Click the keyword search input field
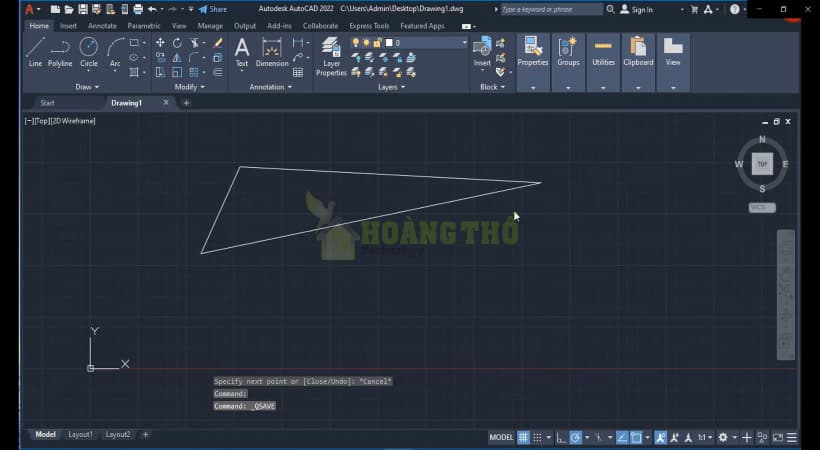 (552, 9)
